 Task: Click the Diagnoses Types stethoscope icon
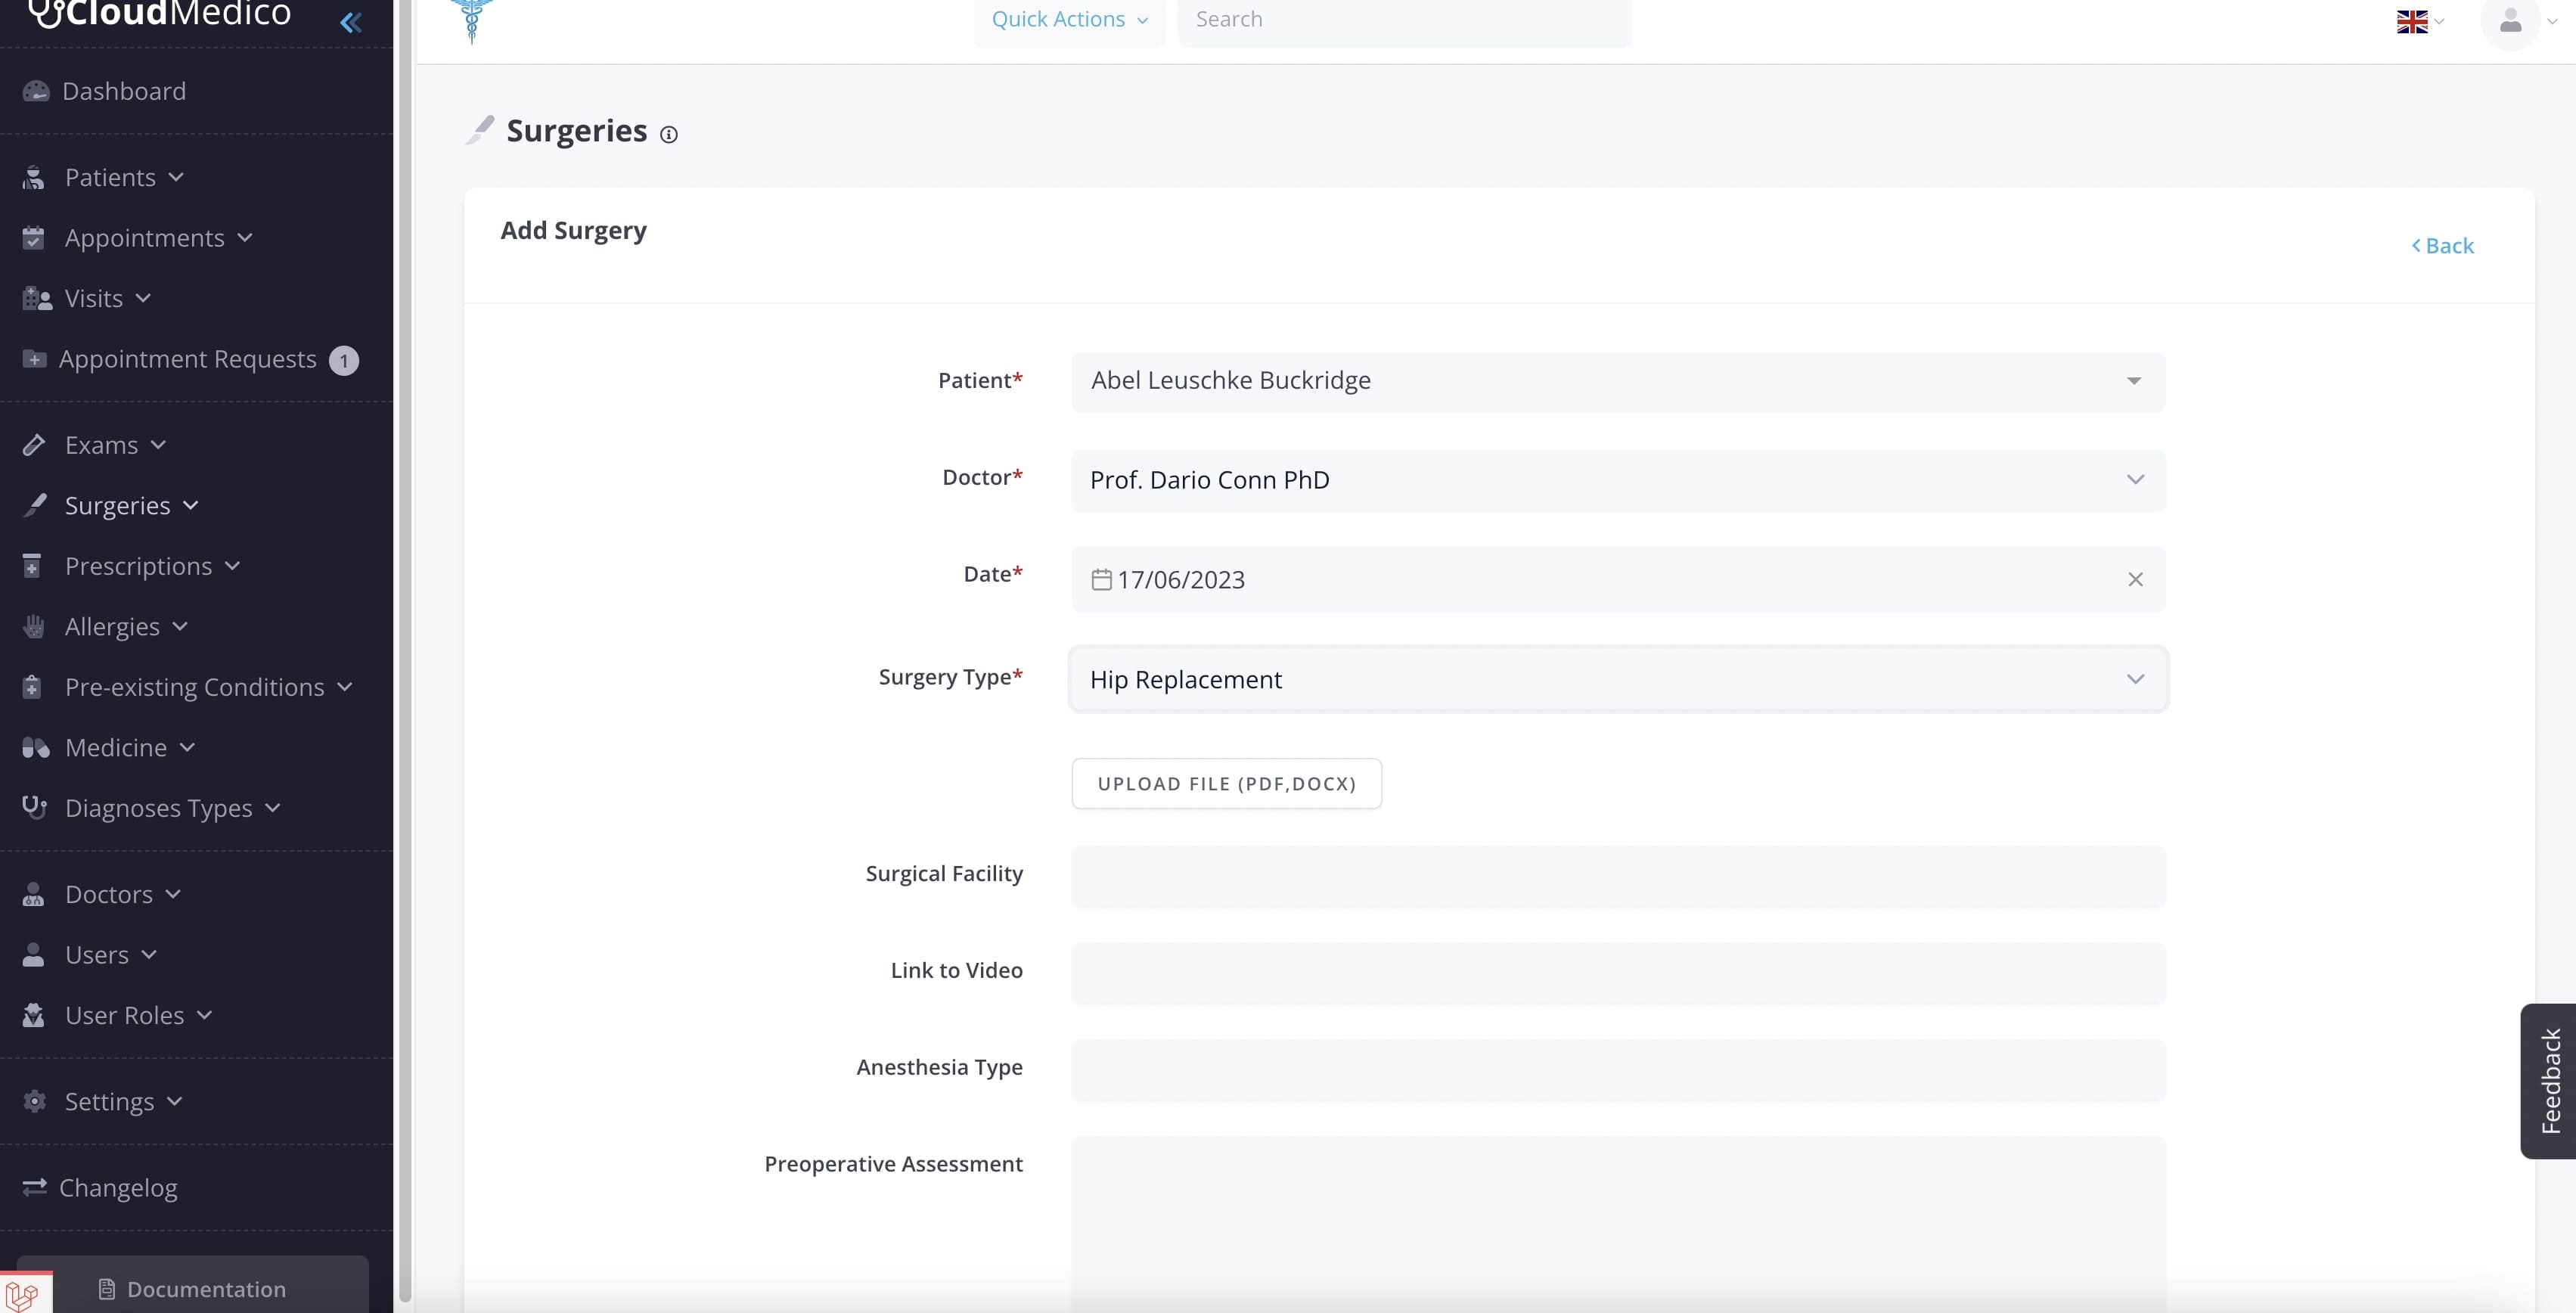click(x=35, y=807)
